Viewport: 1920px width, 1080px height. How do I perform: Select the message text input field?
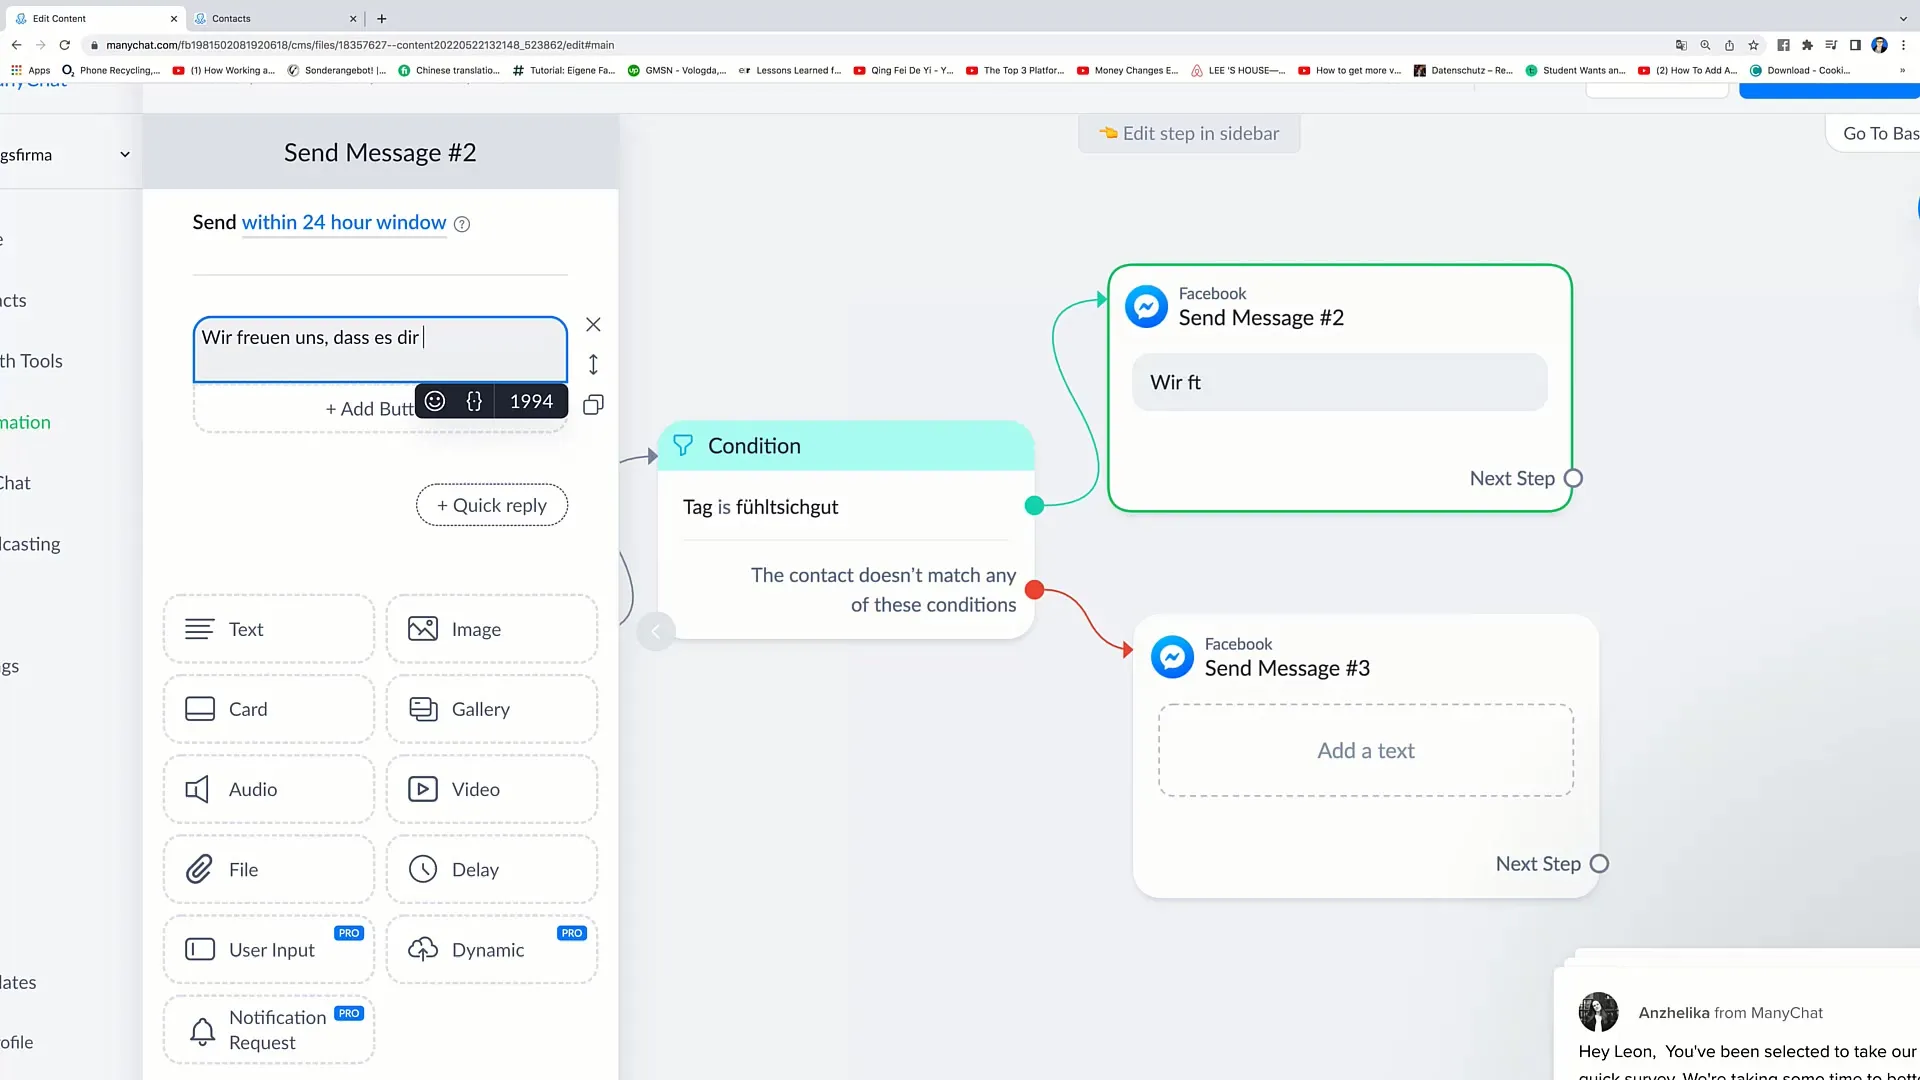point(378,347)
